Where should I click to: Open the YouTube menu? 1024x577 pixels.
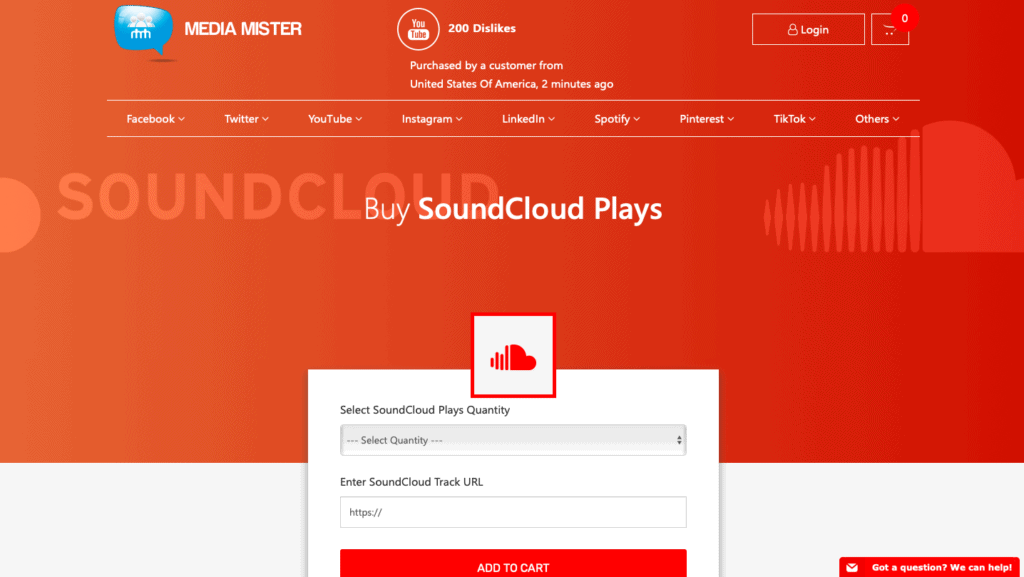point(335,119)
